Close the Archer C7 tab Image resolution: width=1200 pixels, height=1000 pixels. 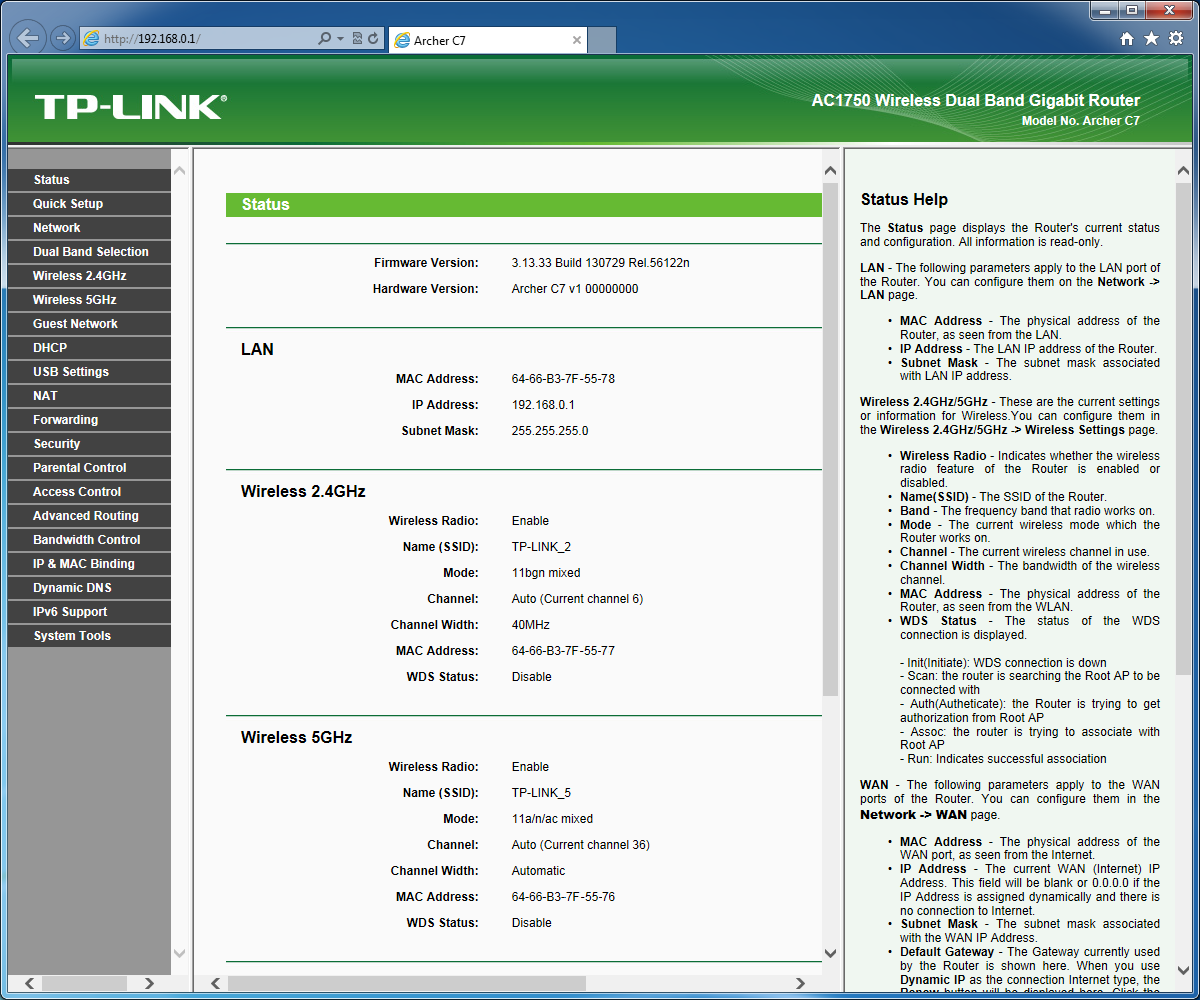[577, 40]
